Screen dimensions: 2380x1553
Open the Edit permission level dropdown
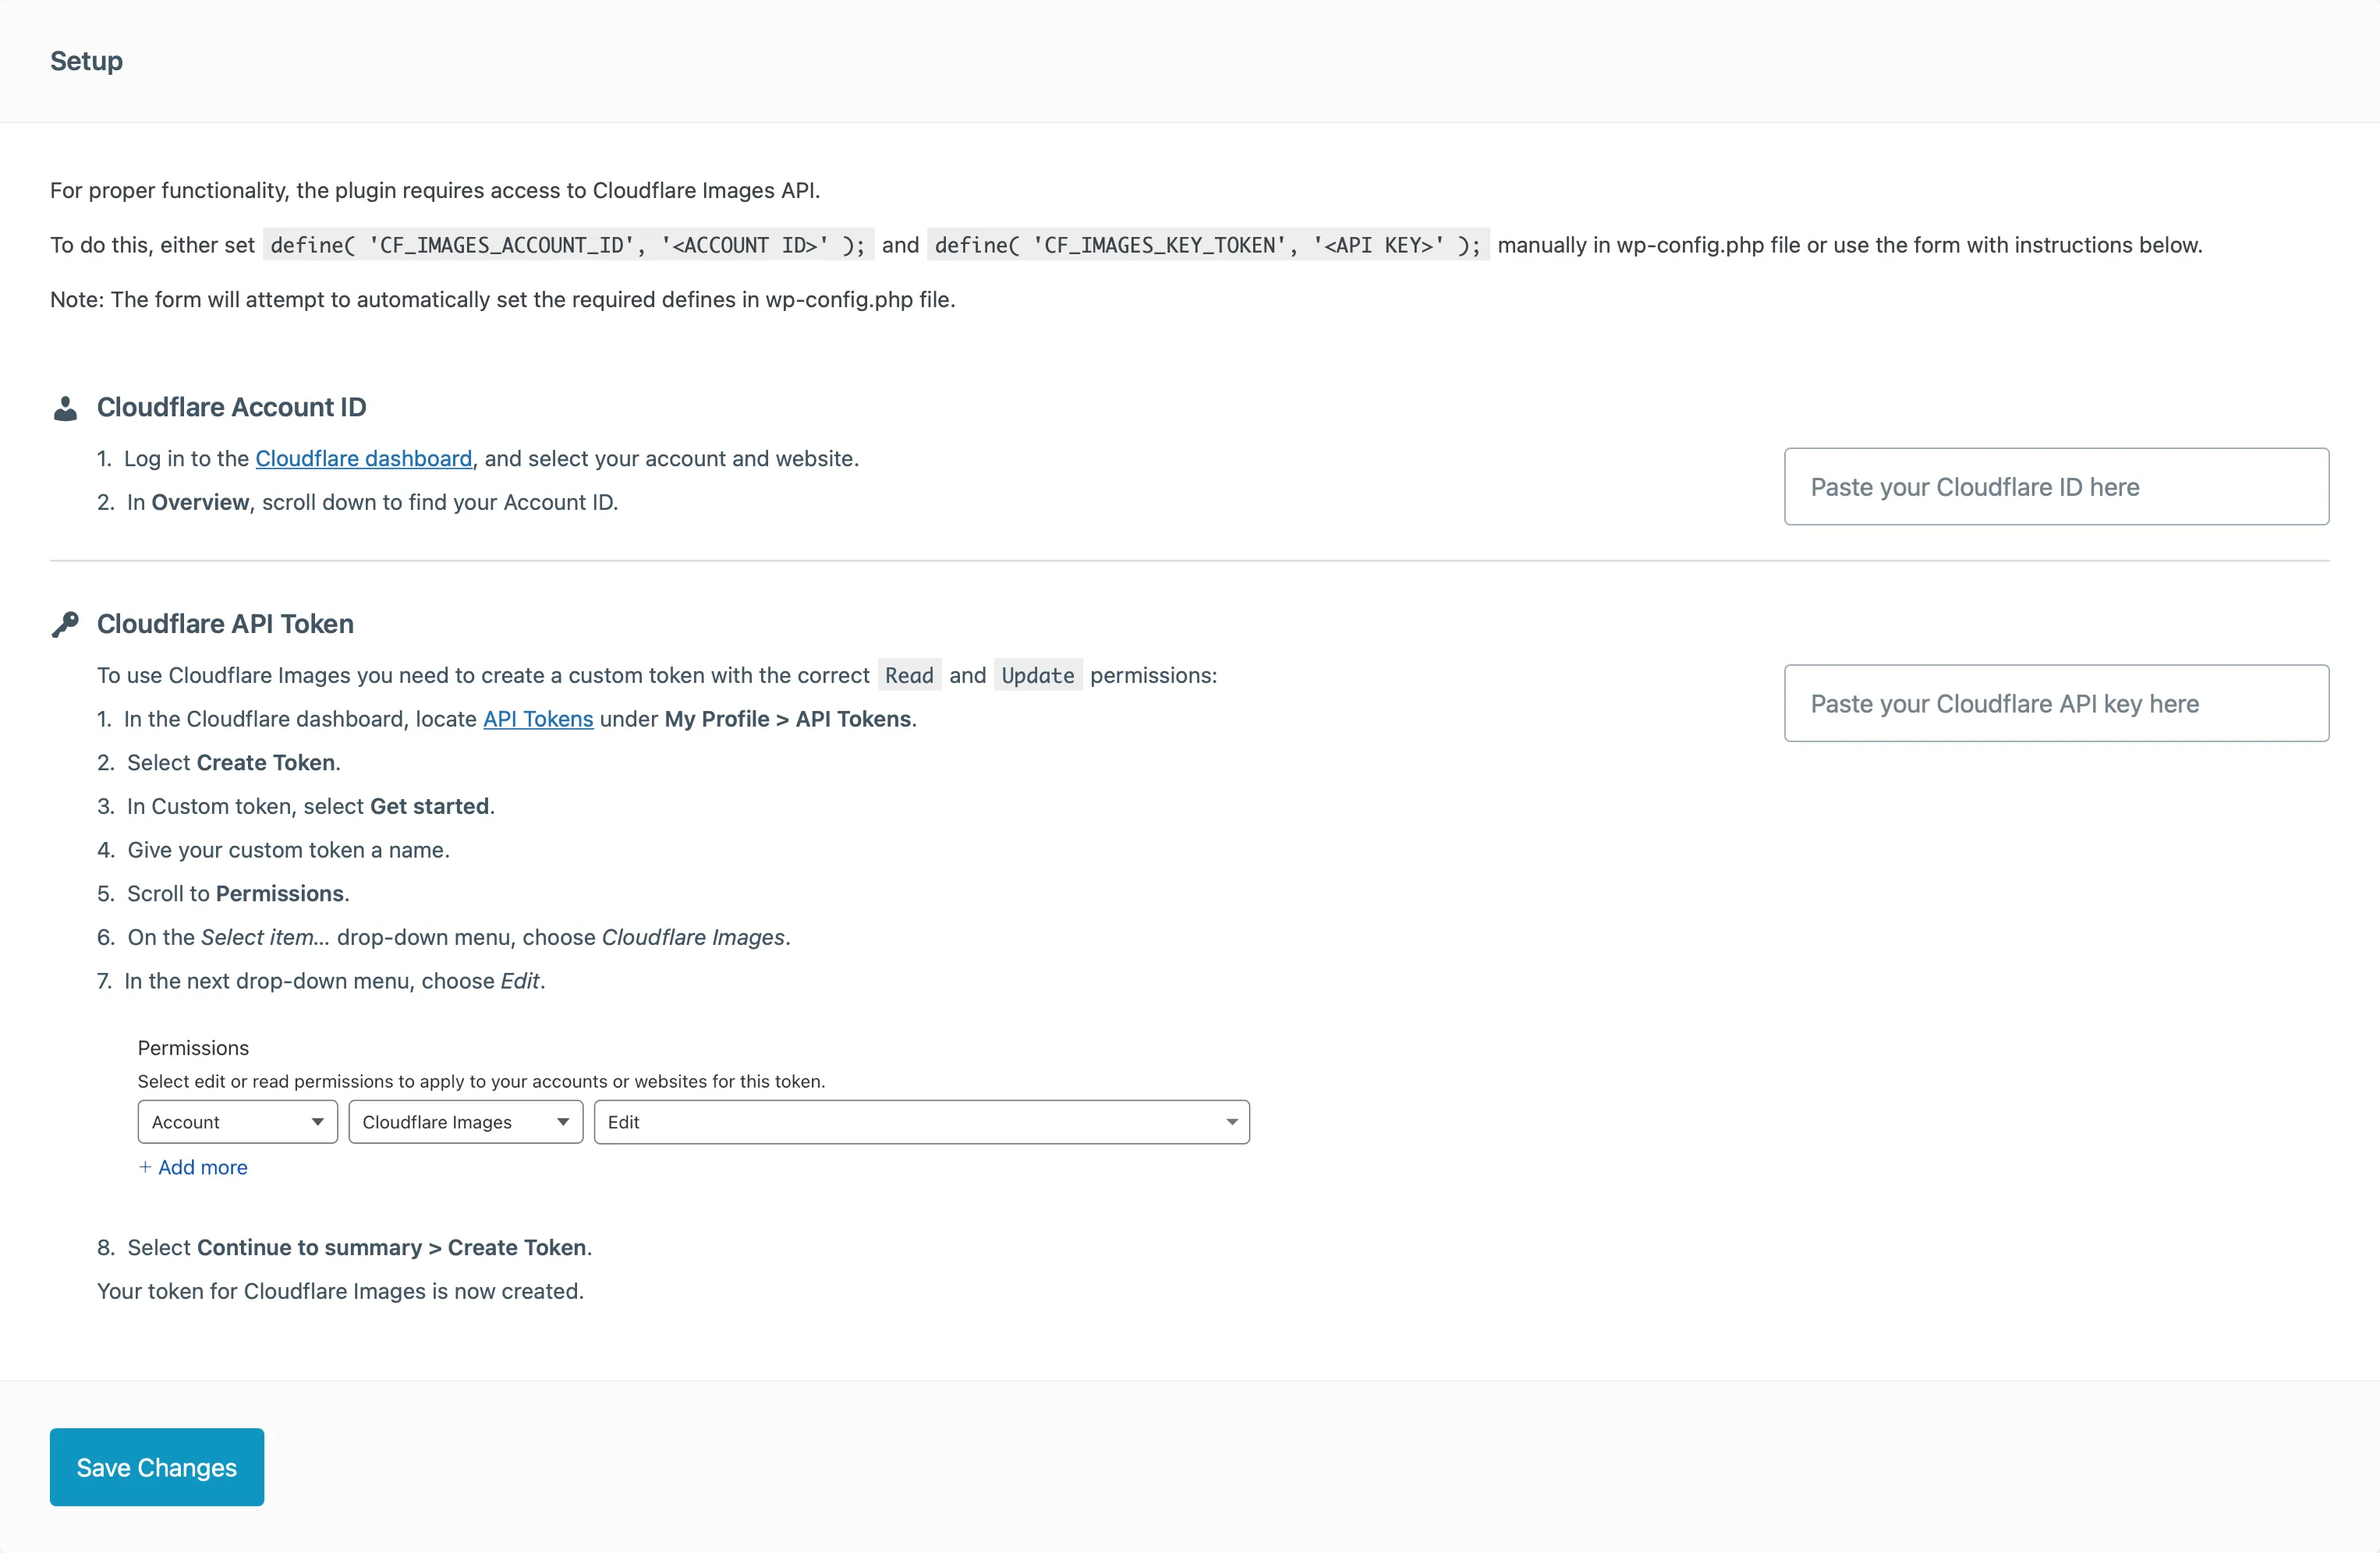click(x=920, y=1121)
